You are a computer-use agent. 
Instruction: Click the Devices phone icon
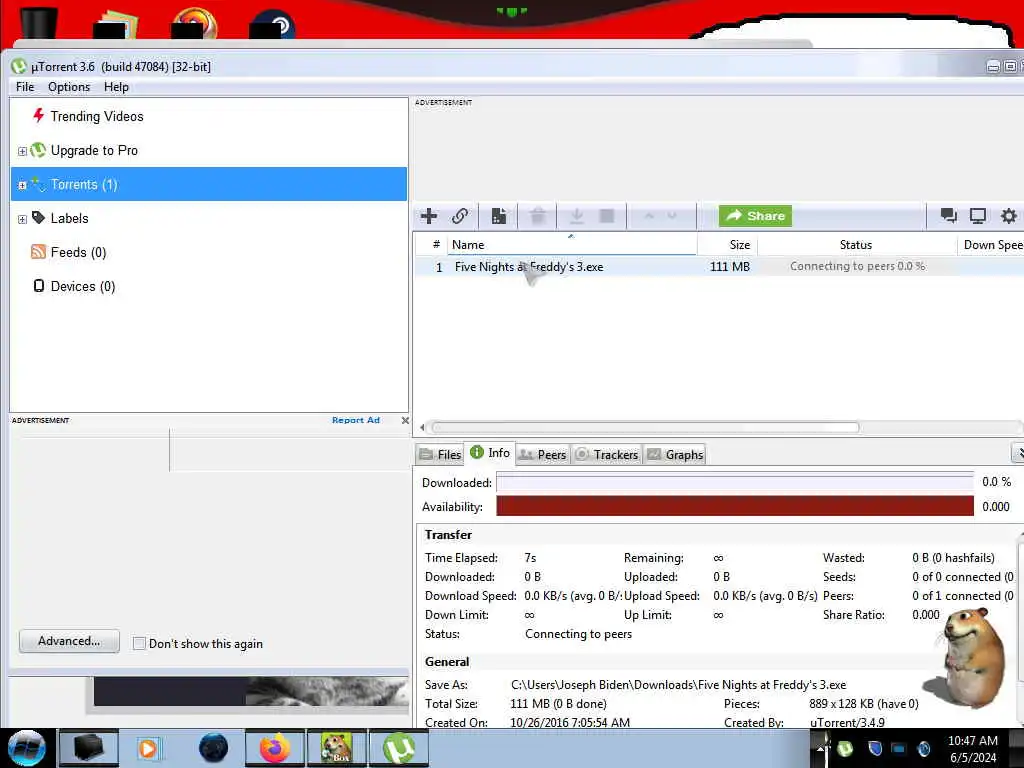[39, 286]
